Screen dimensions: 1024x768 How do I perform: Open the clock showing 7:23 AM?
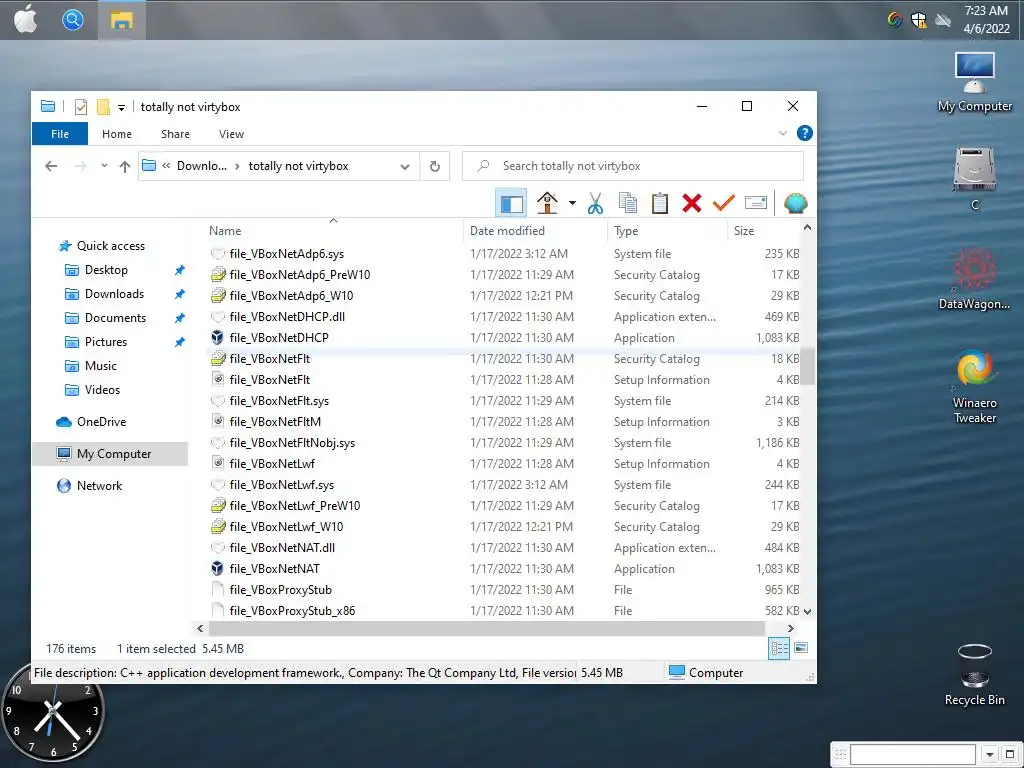click(x=986, y=20)
